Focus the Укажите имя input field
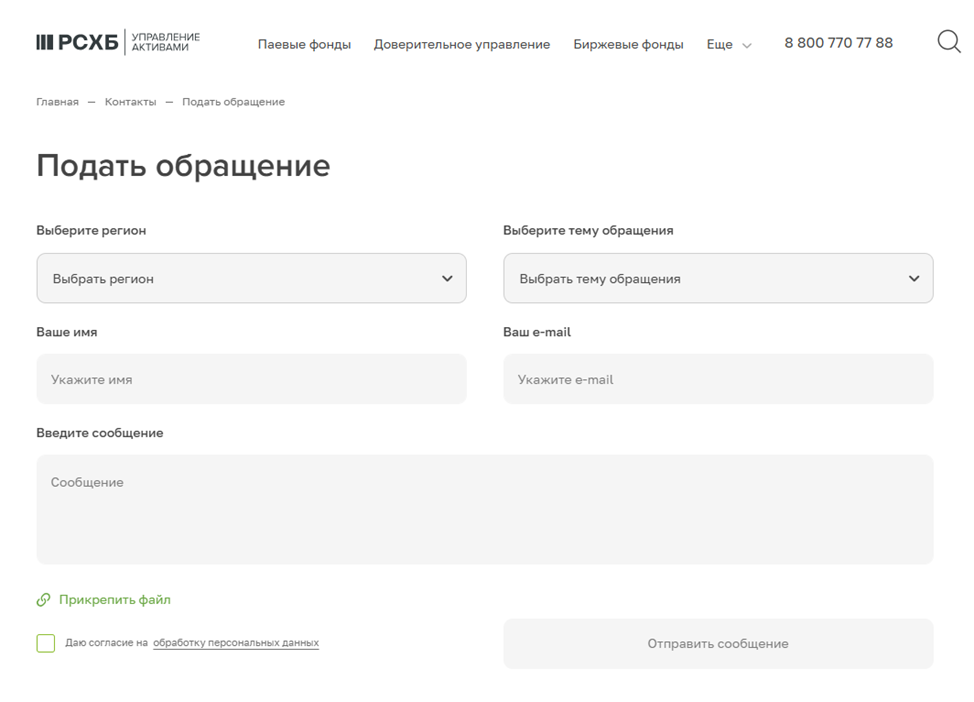The height and width of the screenshot is (702, 974). [x=251, y=380]
